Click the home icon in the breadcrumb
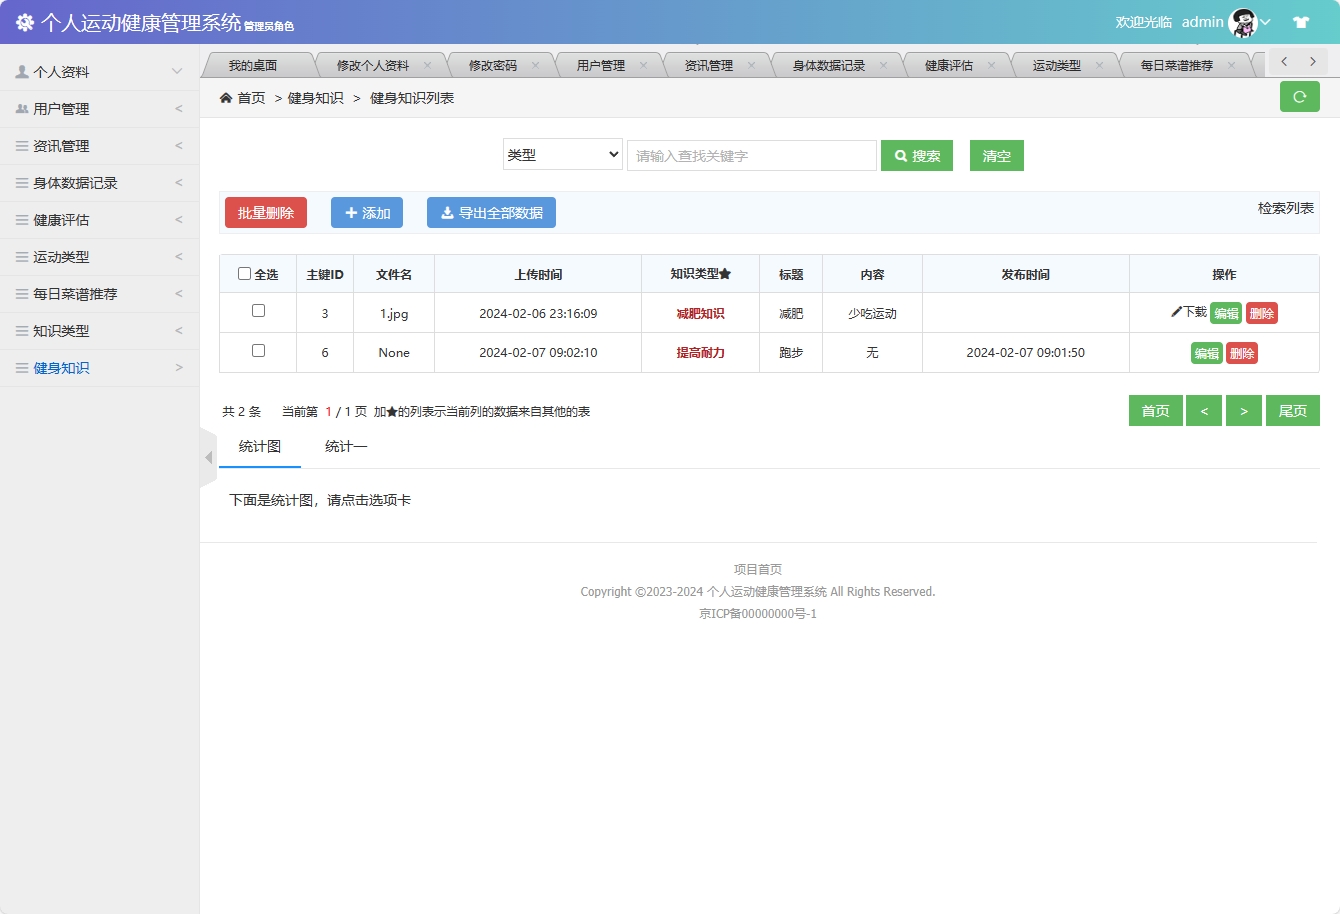This screenshot has width=1340, height=914. coord(225,98)
